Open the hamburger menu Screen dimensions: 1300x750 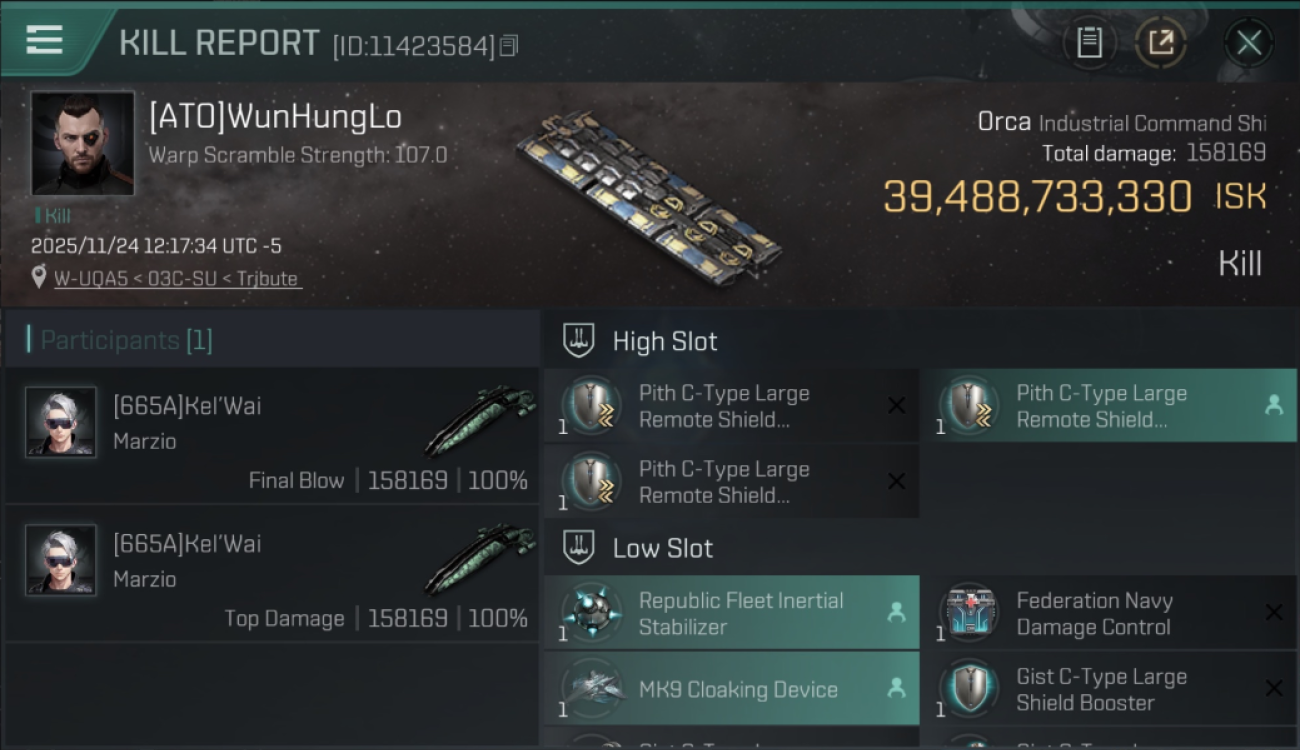44,40
